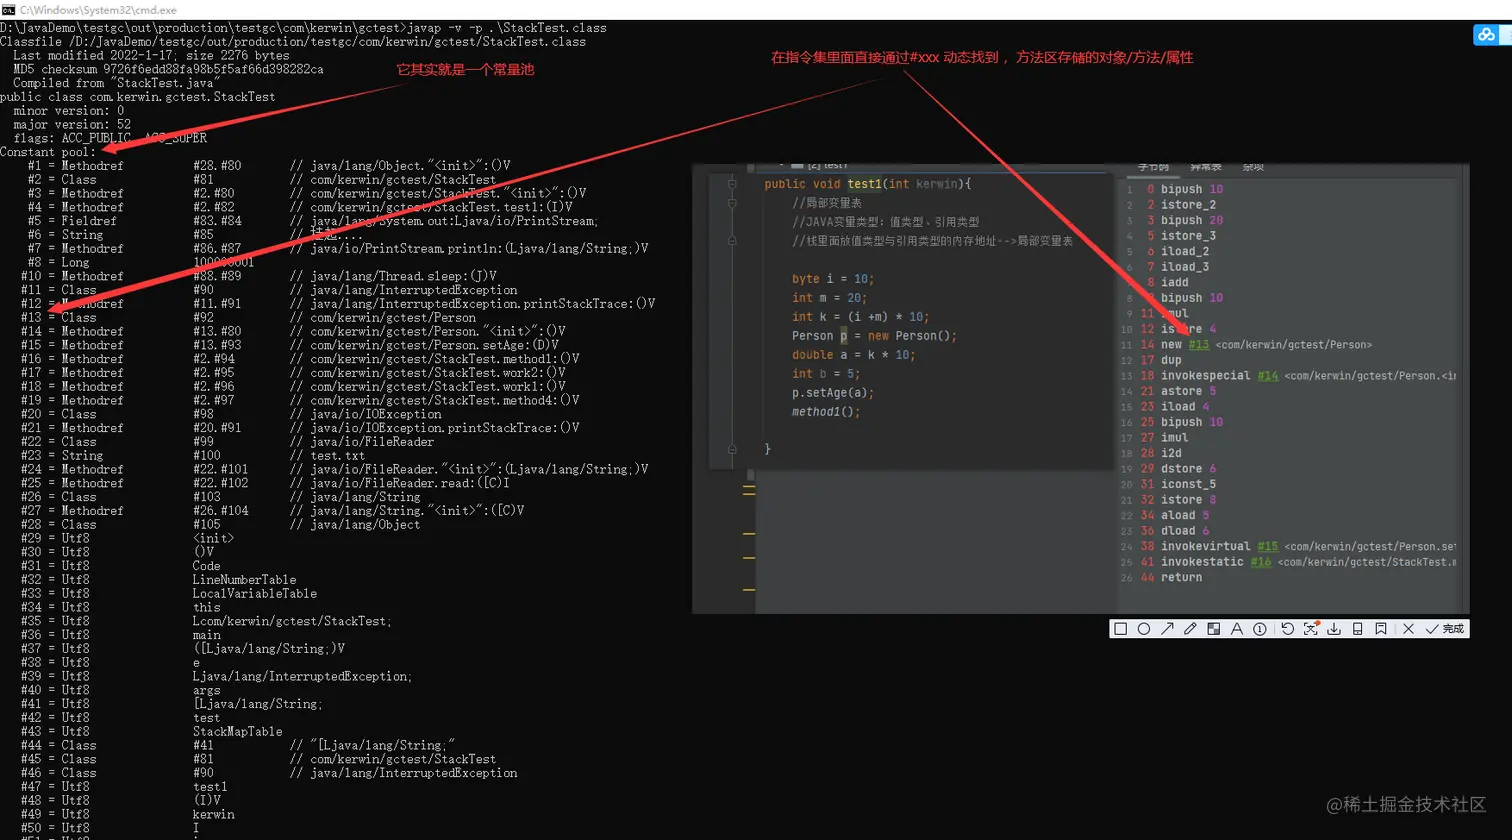This screenshot has width=1512, height=840.
Task: Toggle fold marker beside //栈里面放值类型 comment
Action: click(x=732, y=241)
